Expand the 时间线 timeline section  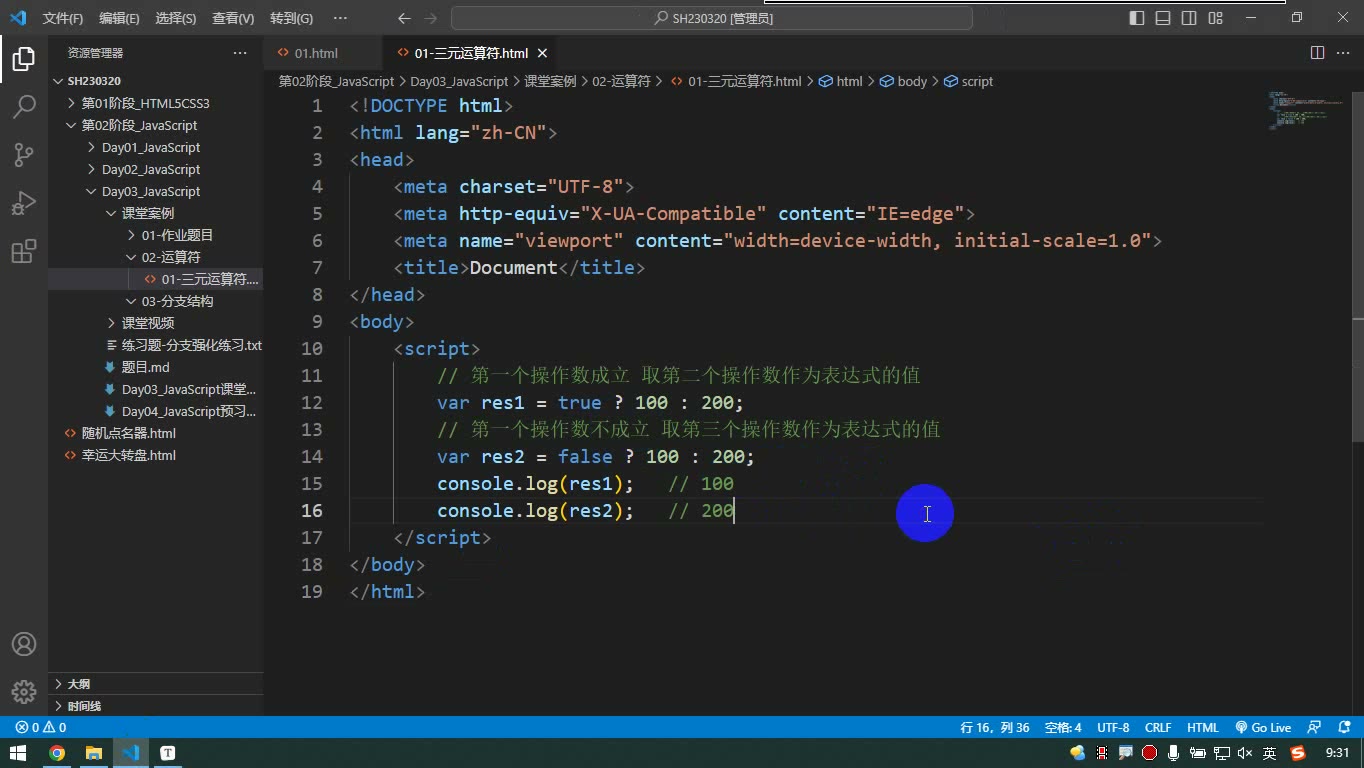(155, 706)
